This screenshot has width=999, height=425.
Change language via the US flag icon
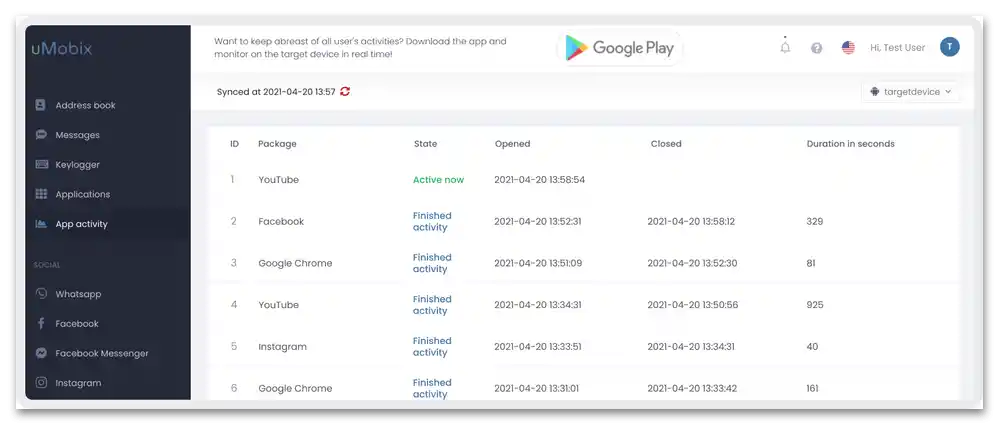click(848, 48)
